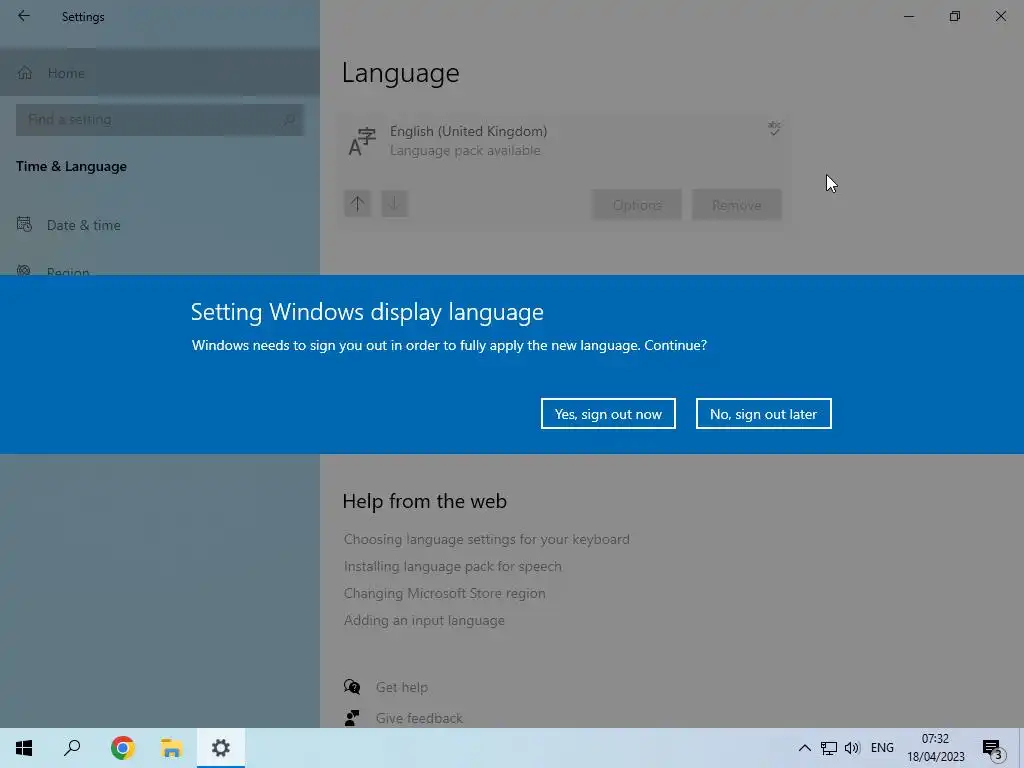Screen dimensions: 1024x768
Task: Move language up with the up arrow
Action: (x=357, y=204)
